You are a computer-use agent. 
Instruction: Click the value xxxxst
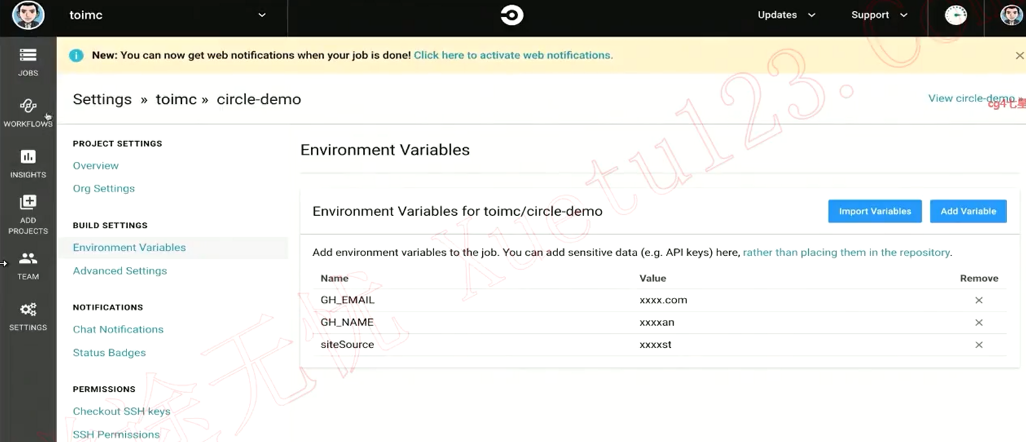pyautogui.click(x=655, y=344)
